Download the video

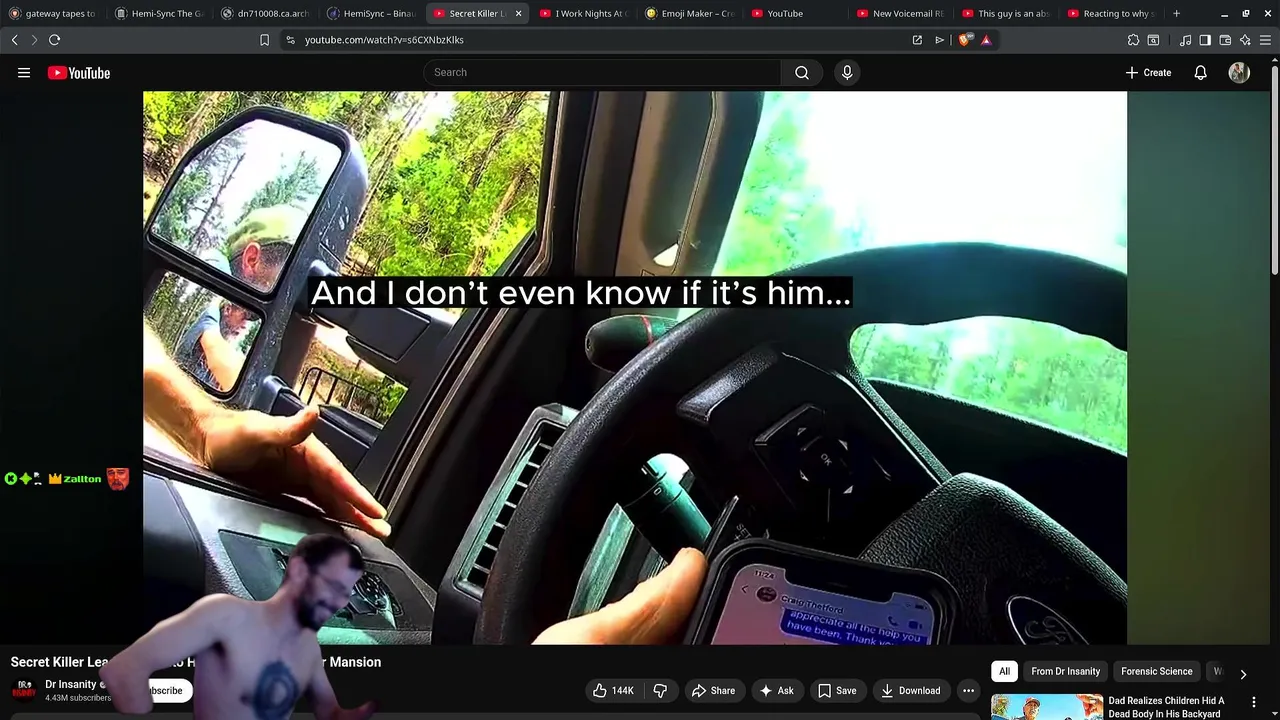(910, 690)
